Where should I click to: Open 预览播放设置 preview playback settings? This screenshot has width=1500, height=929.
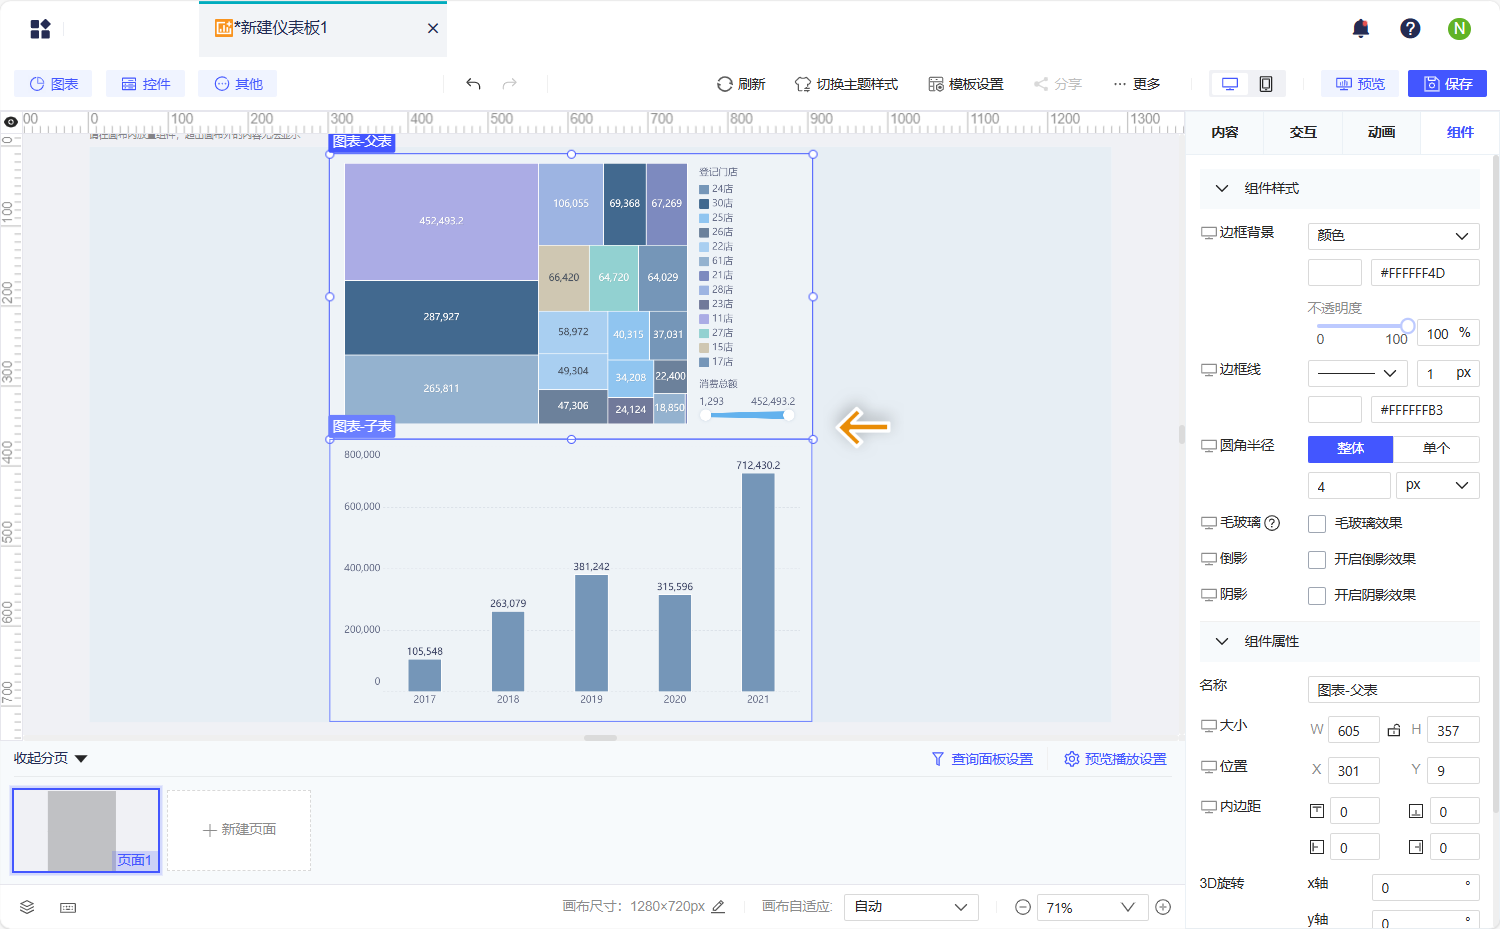(1115, 759)
